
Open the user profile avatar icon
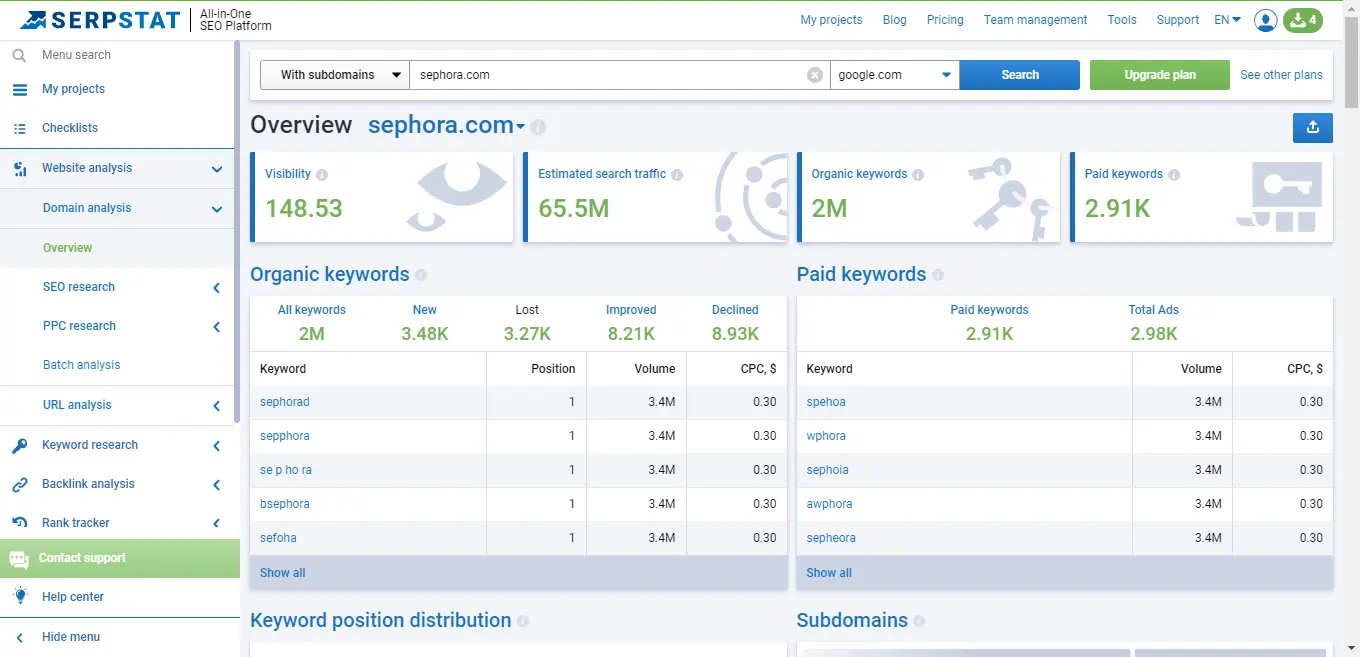click(1265, 20)
